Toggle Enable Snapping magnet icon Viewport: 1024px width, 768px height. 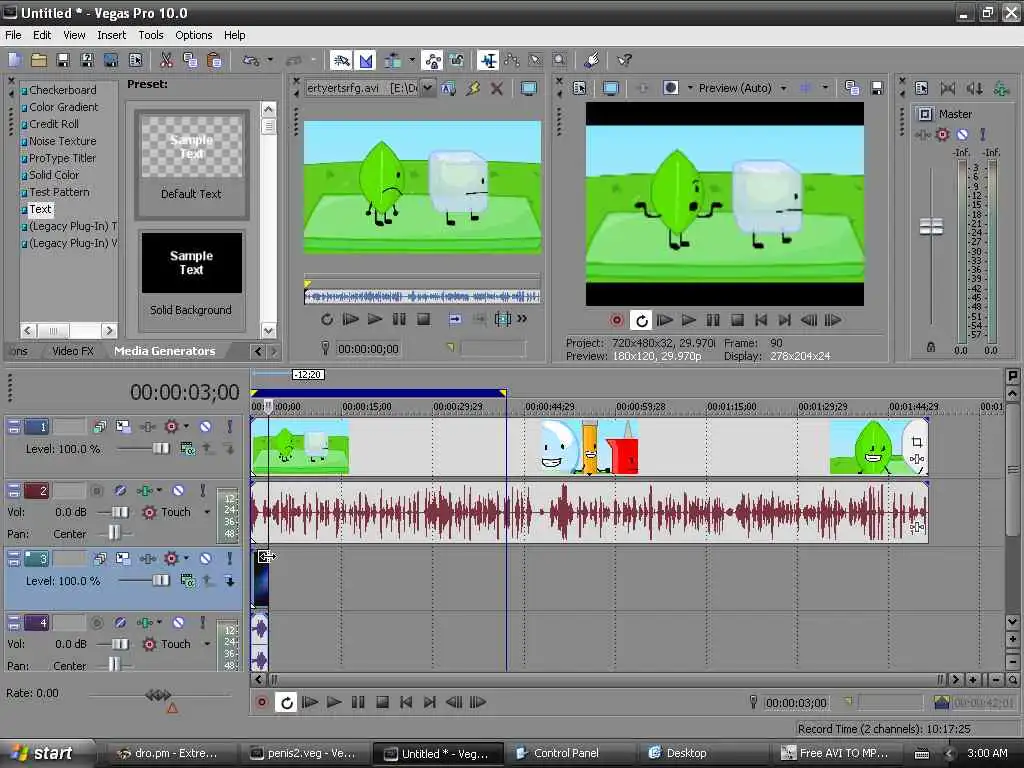click(x=341, y=61)
